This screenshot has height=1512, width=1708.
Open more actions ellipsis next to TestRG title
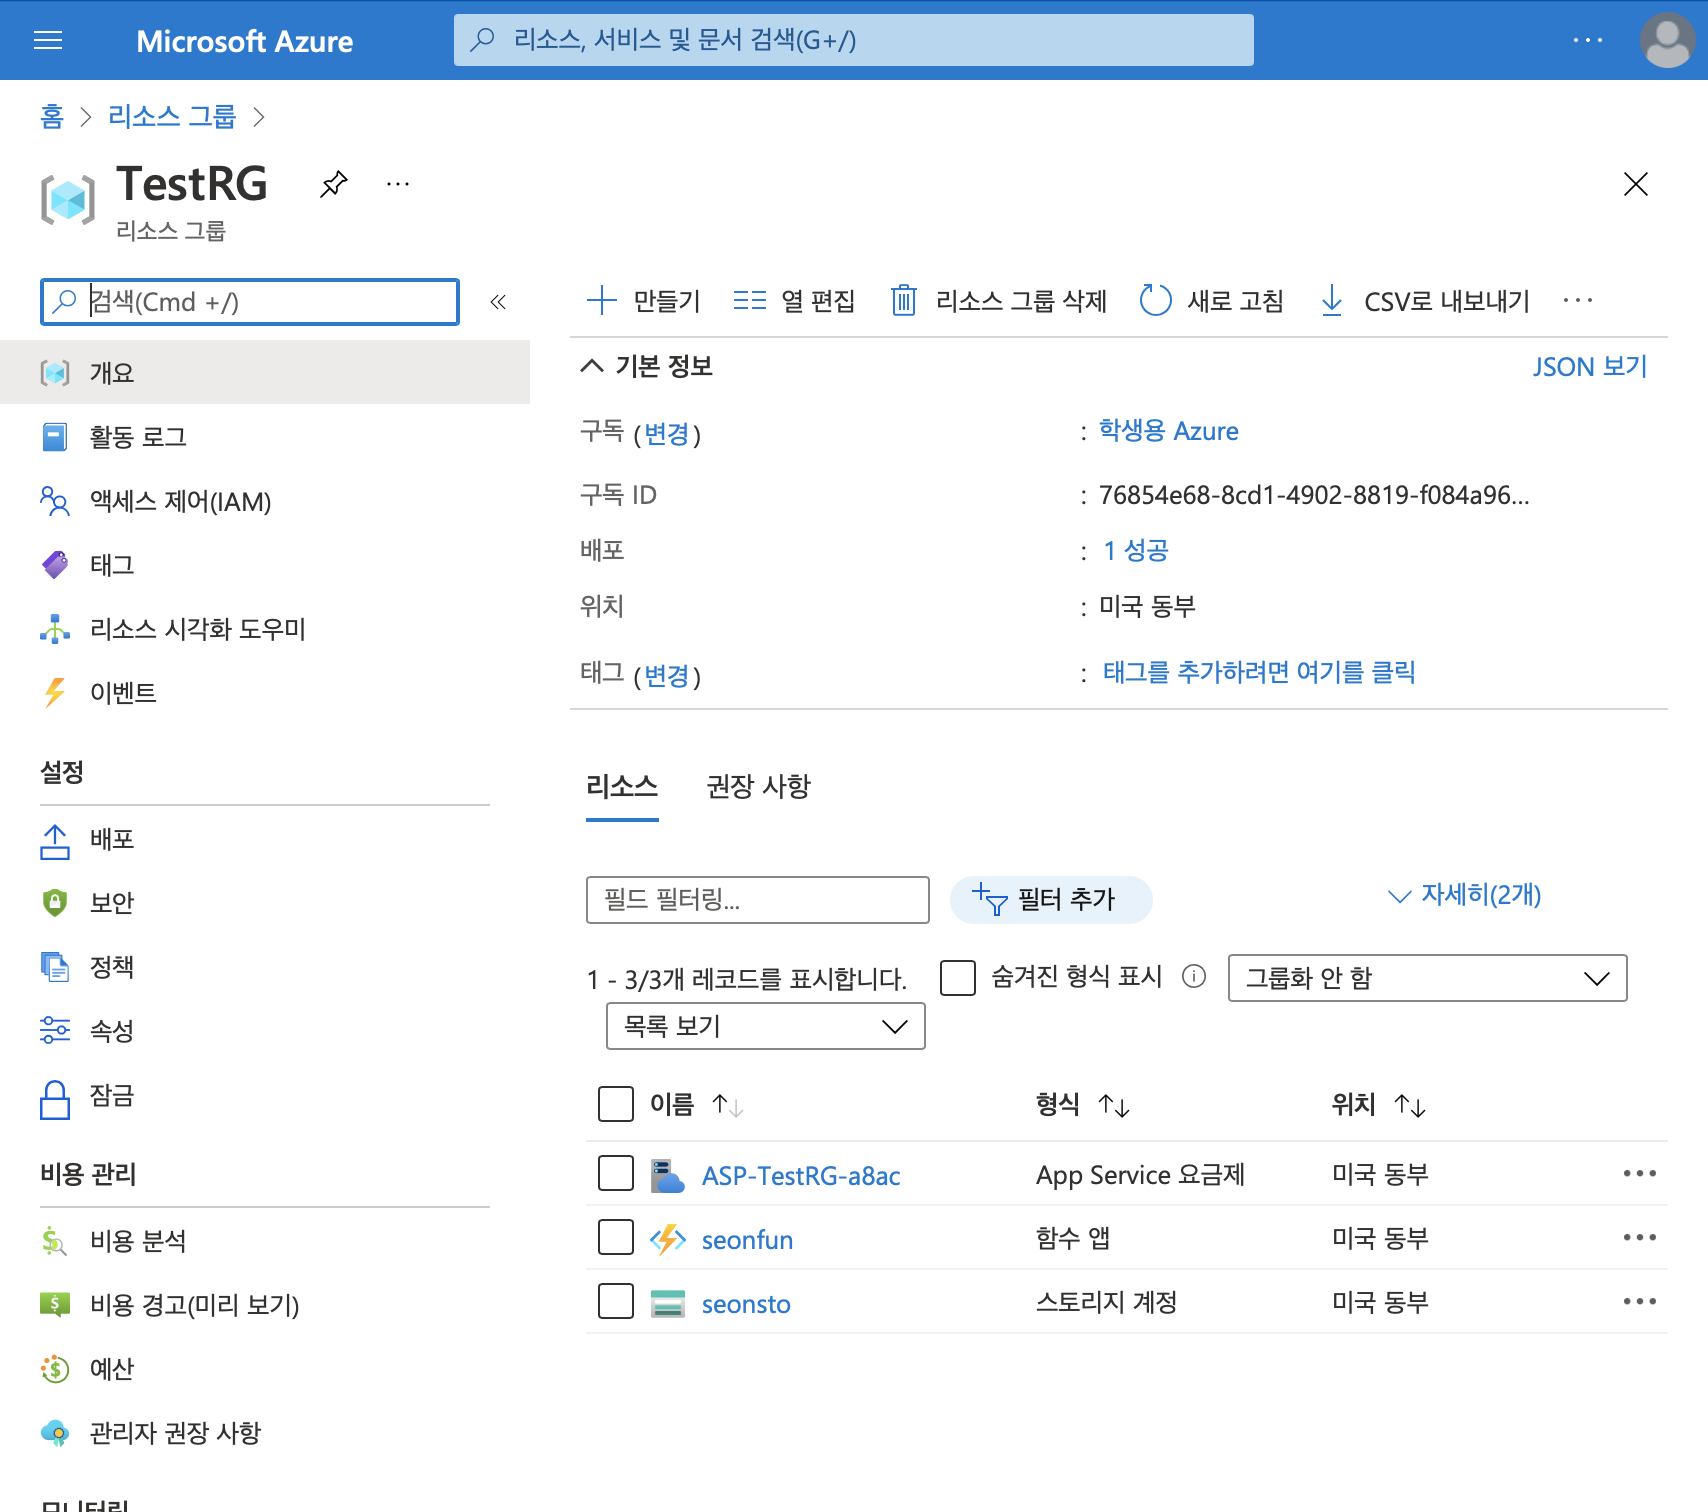point(398,184)
